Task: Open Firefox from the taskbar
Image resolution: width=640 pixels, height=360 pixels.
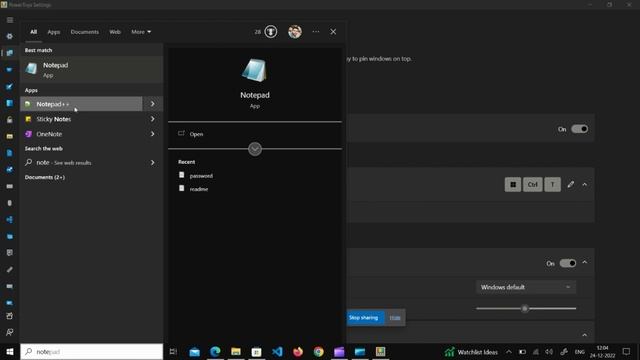Action: coord(298,351)
